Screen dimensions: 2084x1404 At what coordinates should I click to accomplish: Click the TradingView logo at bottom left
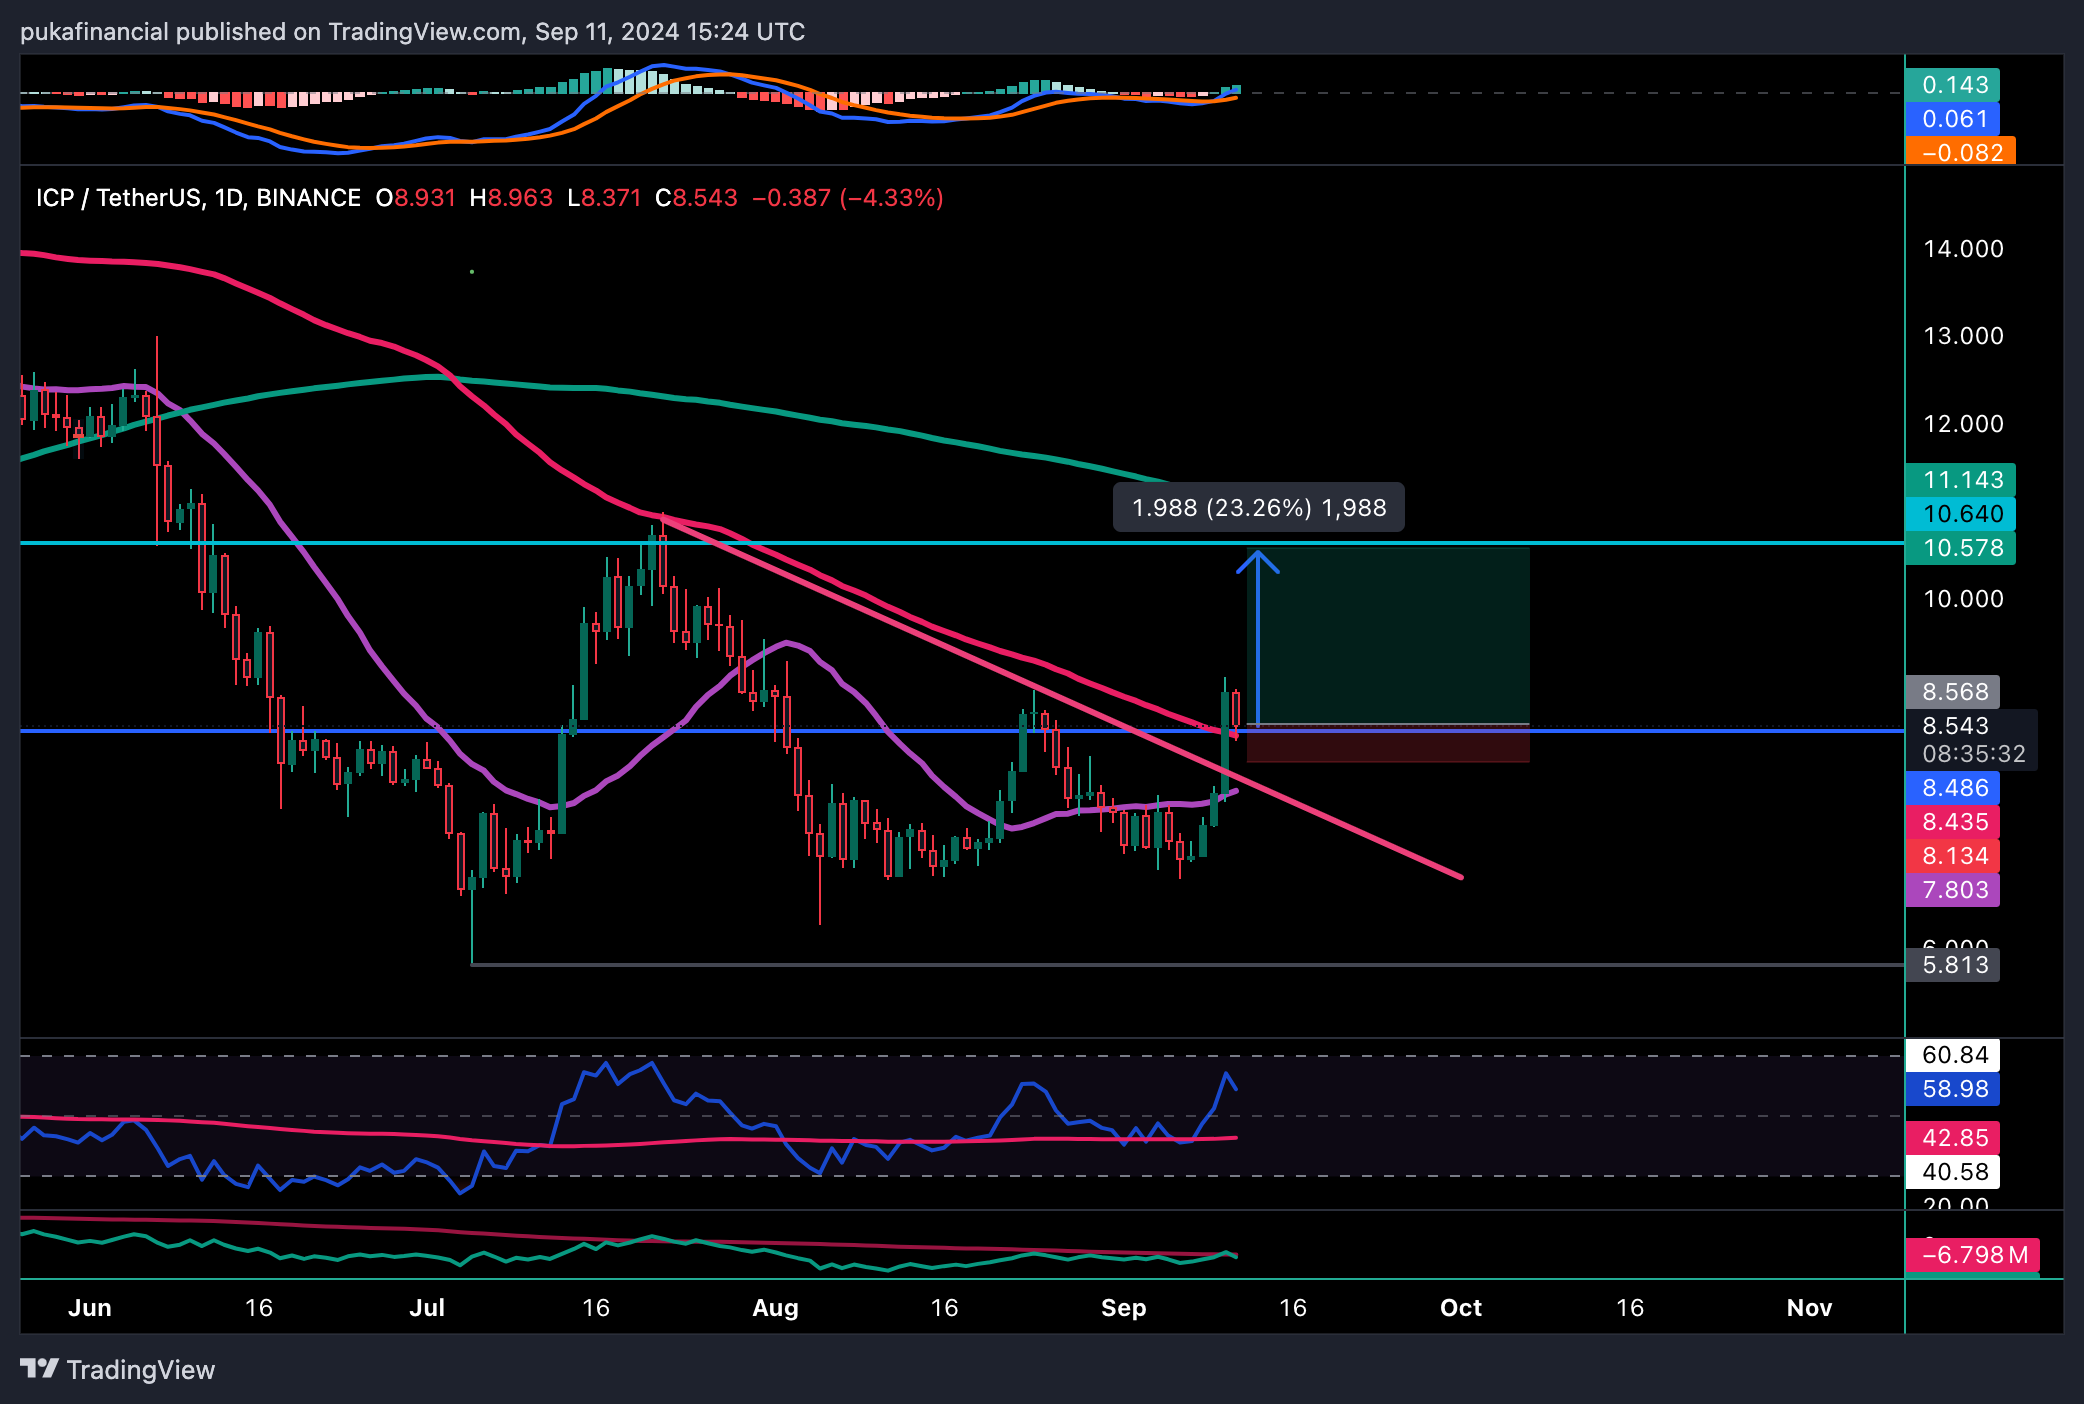118,1369
